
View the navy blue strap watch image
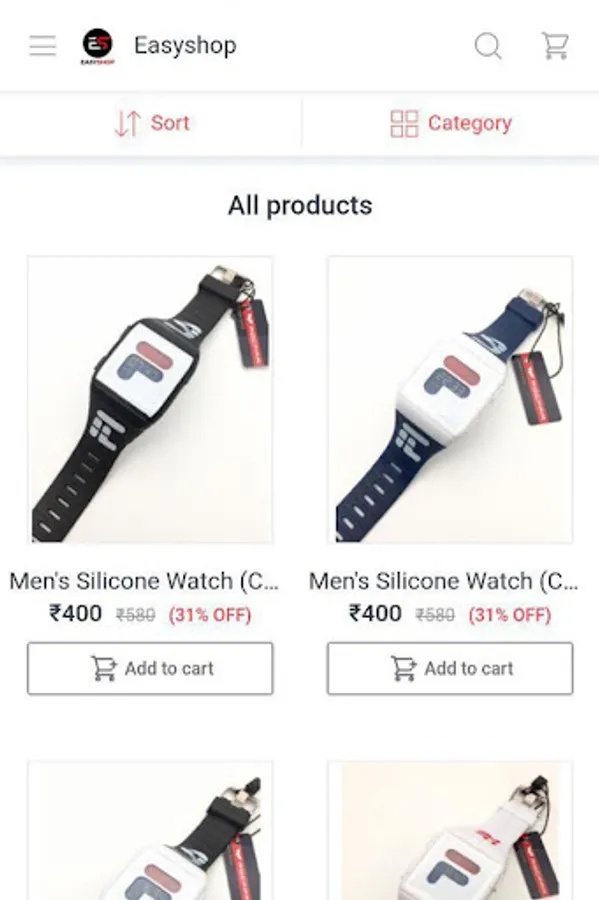point(450,399)
